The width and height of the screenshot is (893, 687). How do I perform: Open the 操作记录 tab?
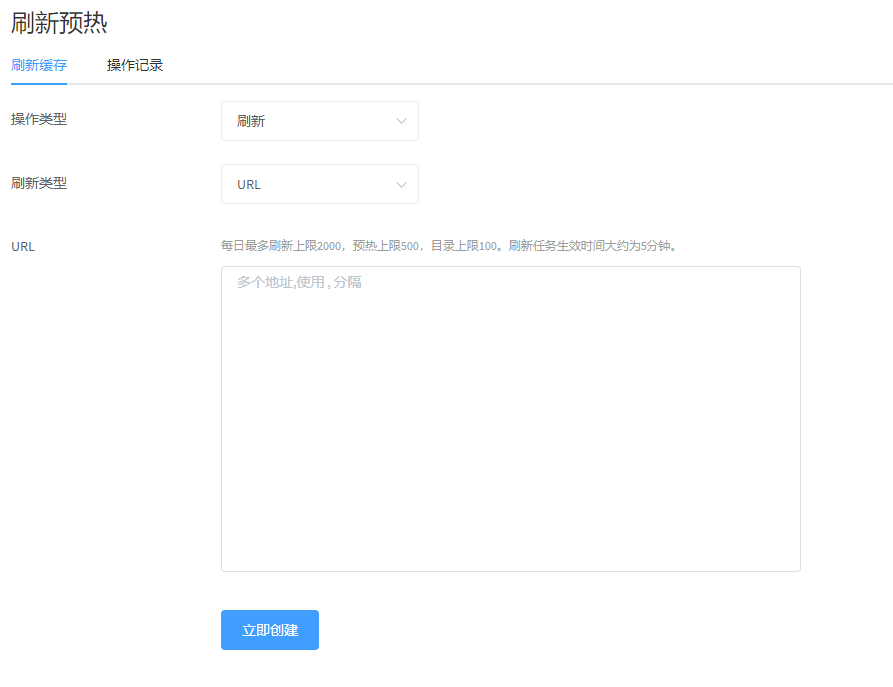(135, 66)
